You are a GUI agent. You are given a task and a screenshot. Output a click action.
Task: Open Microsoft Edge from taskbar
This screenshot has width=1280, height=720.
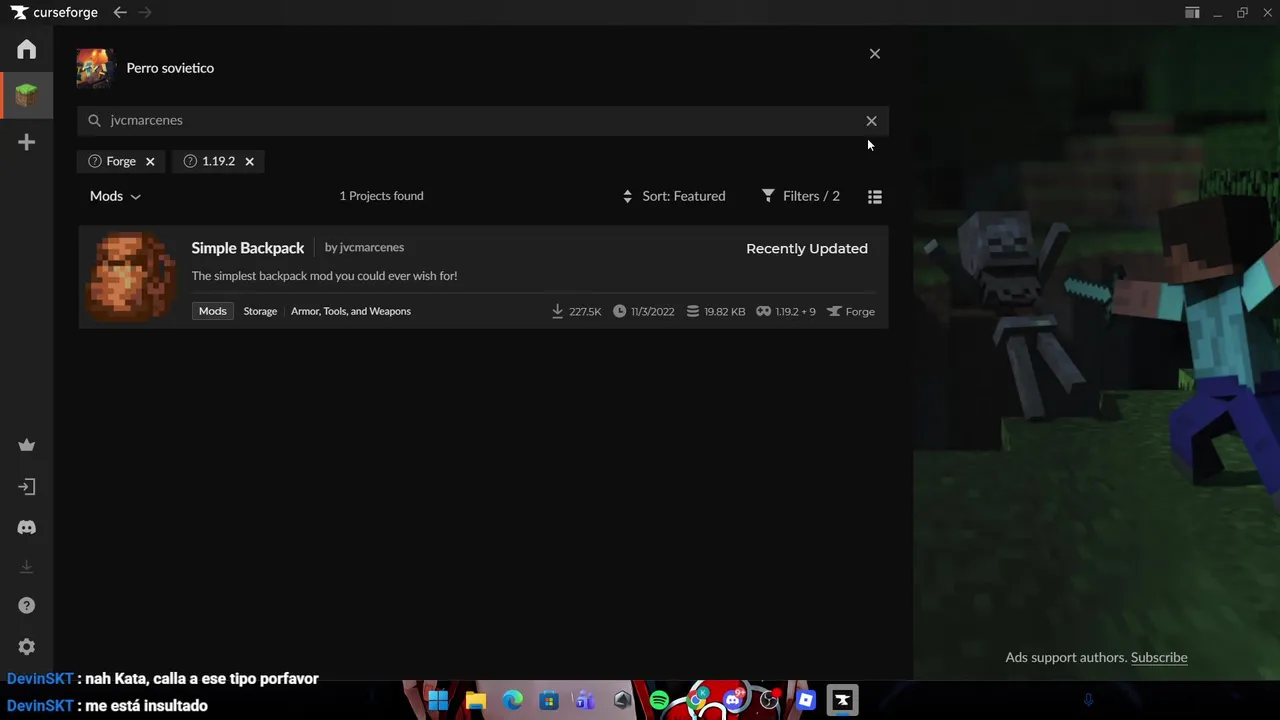point(512,701)
